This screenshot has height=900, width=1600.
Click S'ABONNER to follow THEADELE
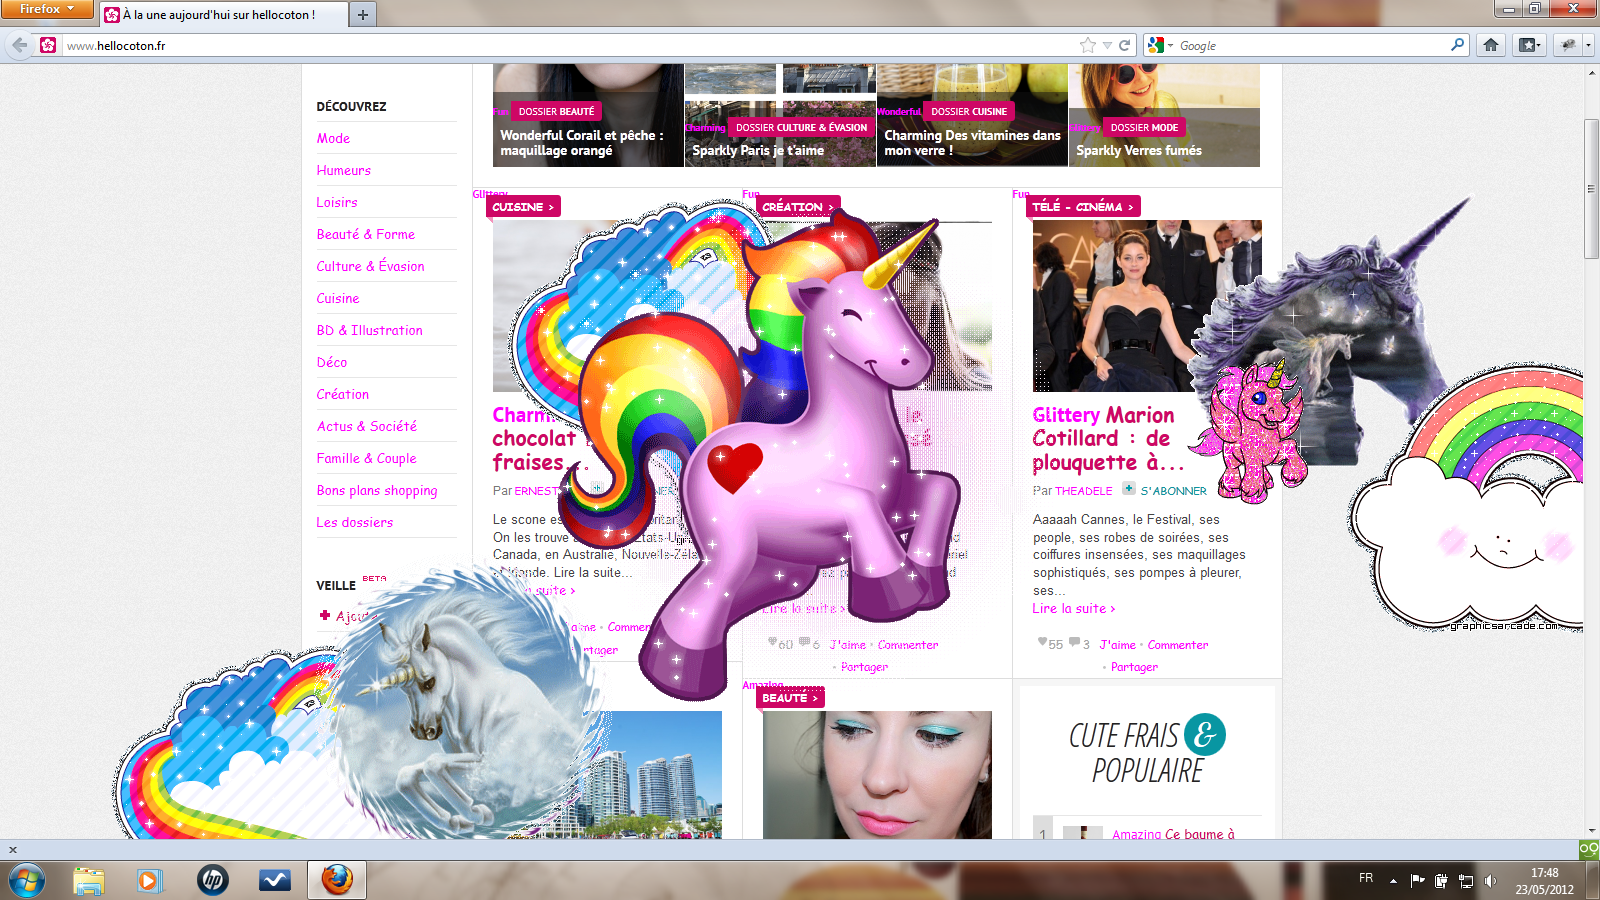(1173, 491)
